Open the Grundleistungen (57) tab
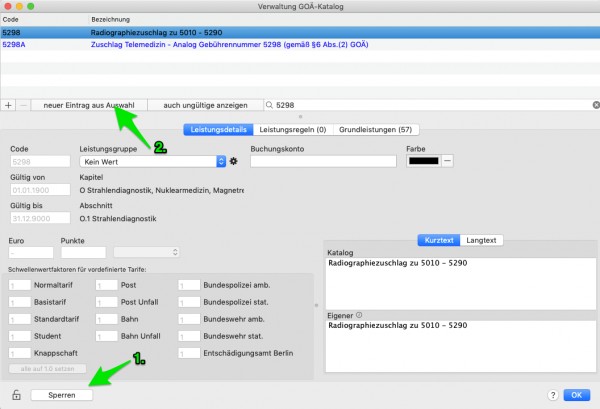This screenshot has width=600, height=409. click(x=375, y=130)
